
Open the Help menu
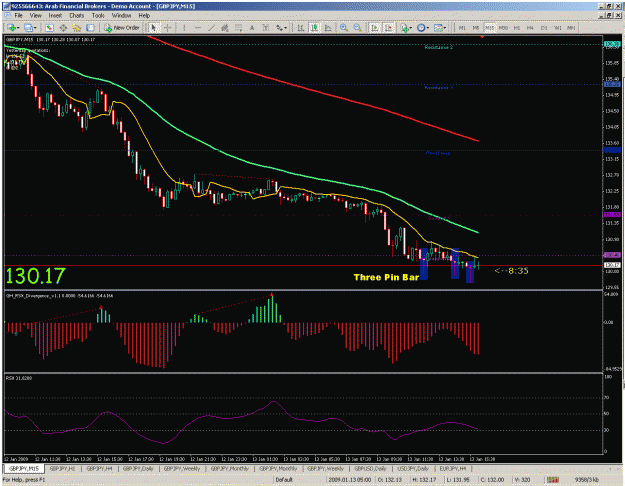(144, 16)
